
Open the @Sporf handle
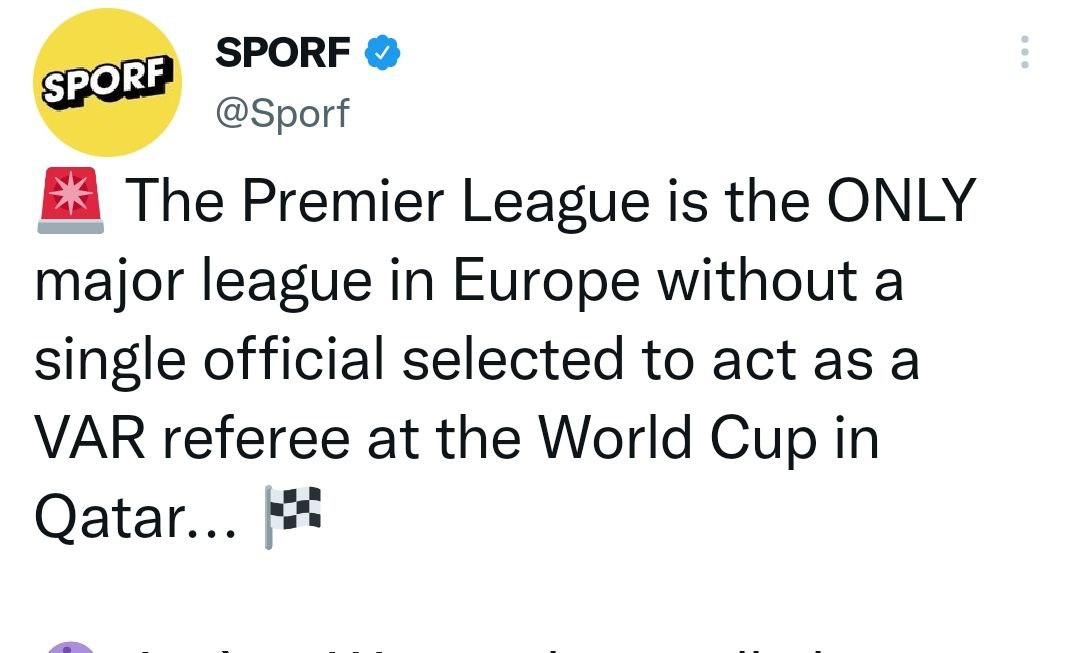pyautogui.click(x=282, y=114)
